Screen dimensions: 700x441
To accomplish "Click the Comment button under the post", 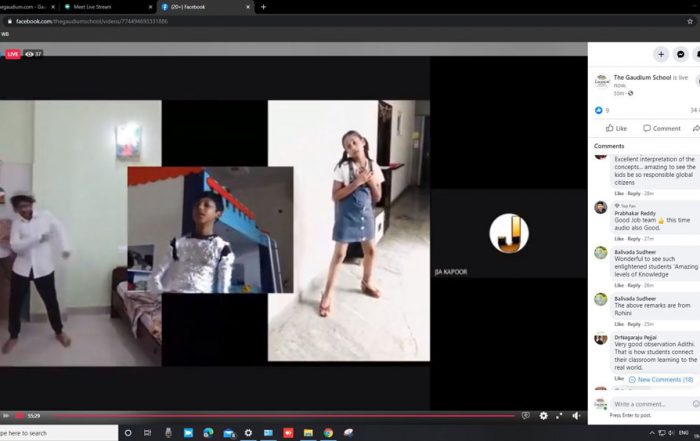I will pyautogui.click(x=660, y=128).
